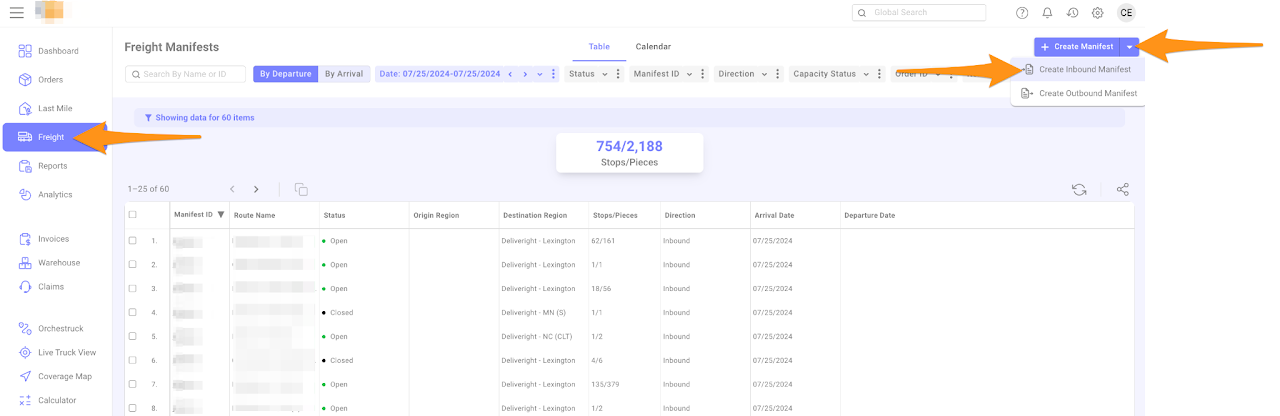The image size is (1280, 416).
Task: Click the share icon above the table
Action: [1123, 189]
